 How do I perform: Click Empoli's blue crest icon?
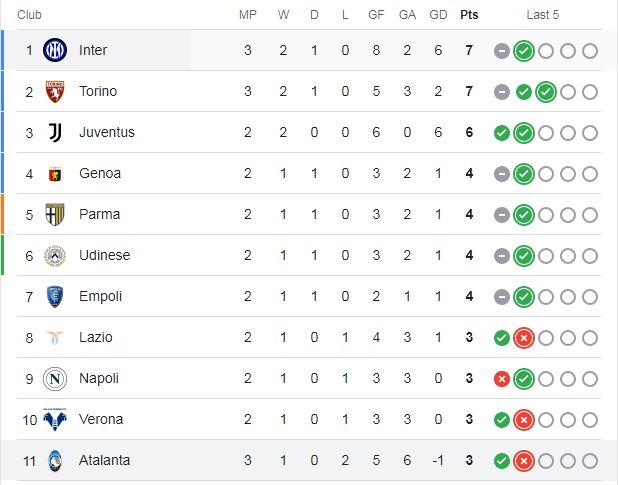click(55, 297)
